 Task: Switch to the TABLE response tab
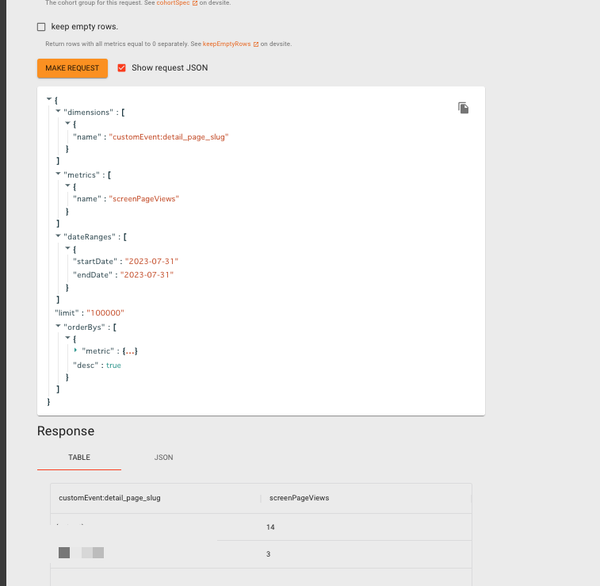tap(79, 457)
